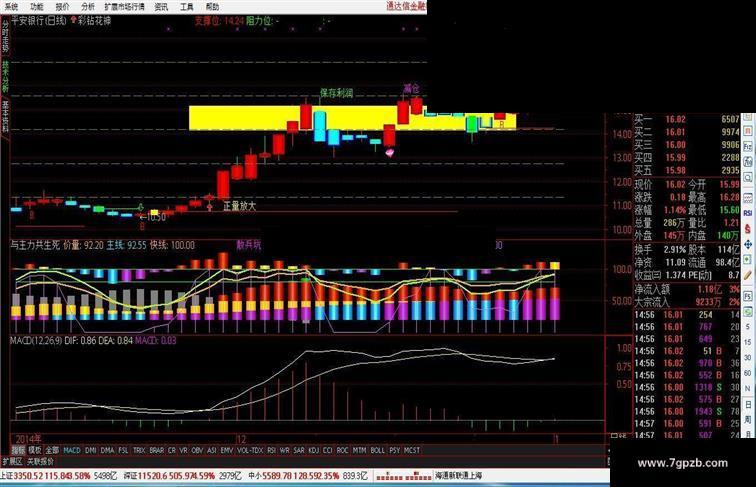Switch indicator to CCI
The width and height of the screenshot is (756, 487).
pos(328,450)
